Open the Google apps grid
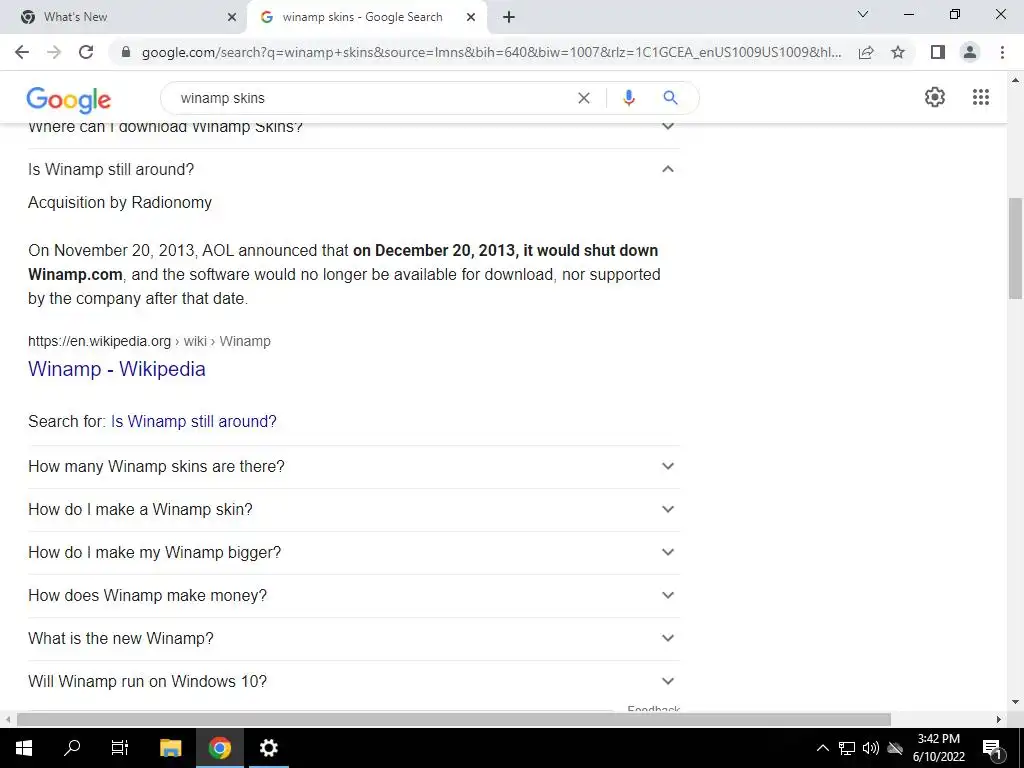The image size is (1024, 768). (x=981, y=97)
